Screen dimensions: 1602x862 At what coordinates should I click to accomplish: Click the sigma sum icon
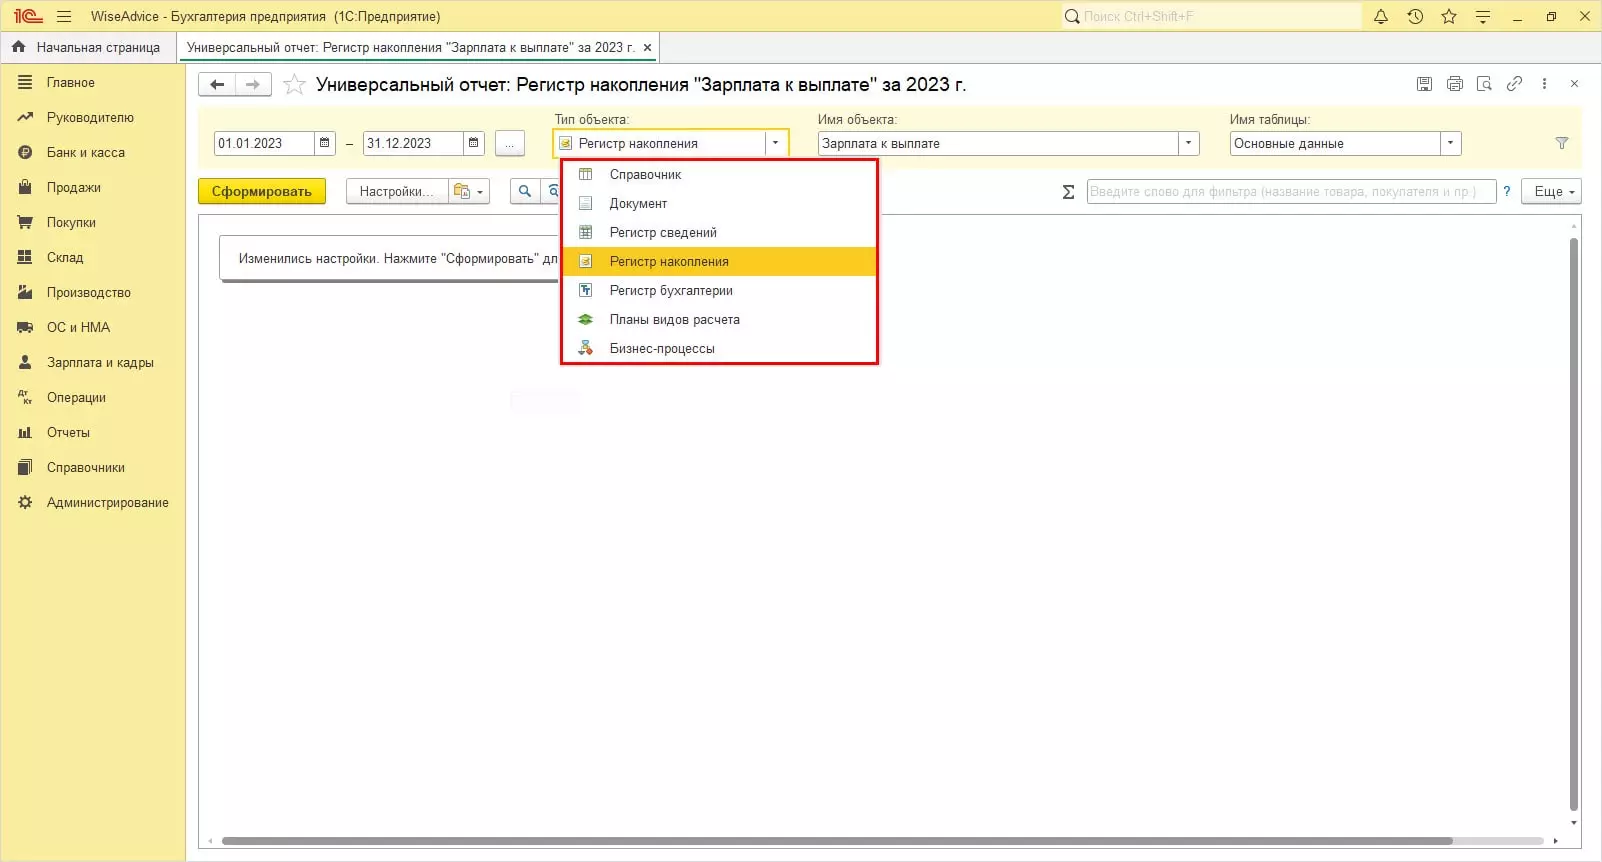coord(1068,192)
